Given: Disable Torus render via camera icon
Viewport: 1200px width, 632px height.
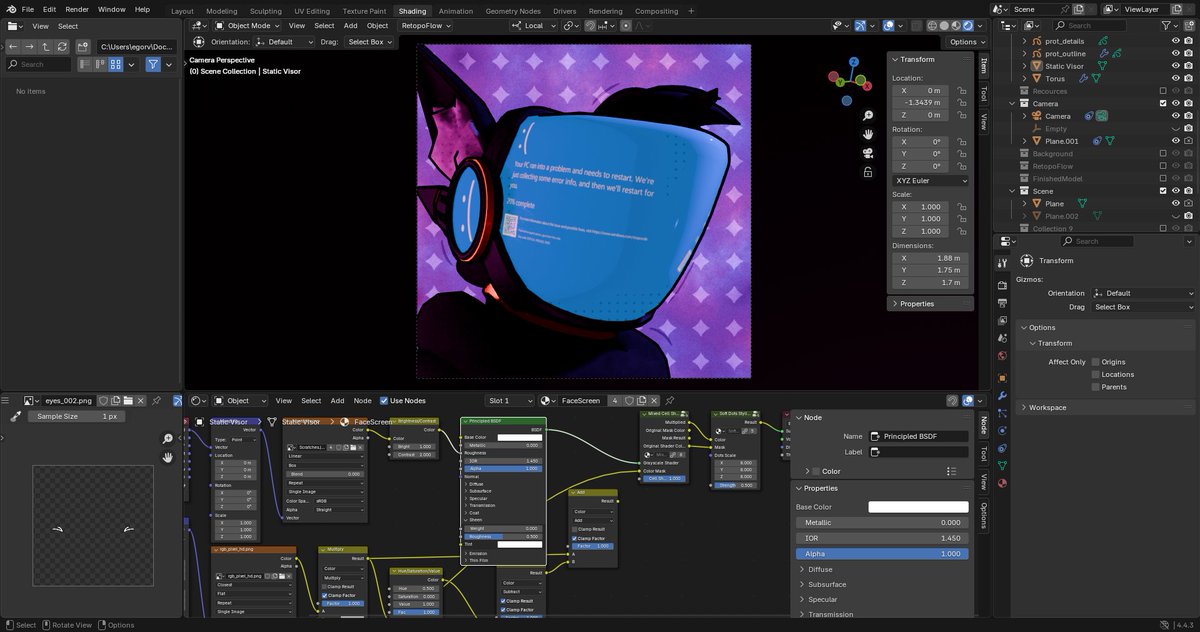Looking at the screenshot, I should point(1189,78).
